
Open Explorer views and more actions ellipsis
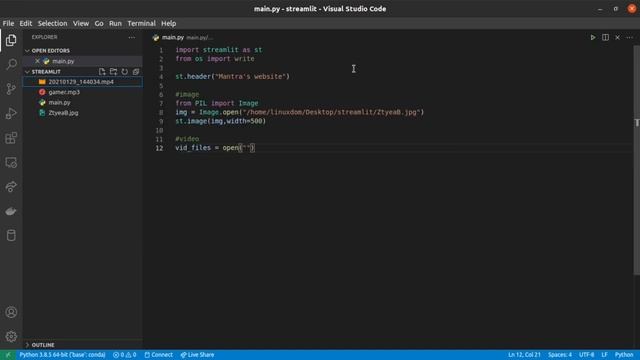pos(131,37)
